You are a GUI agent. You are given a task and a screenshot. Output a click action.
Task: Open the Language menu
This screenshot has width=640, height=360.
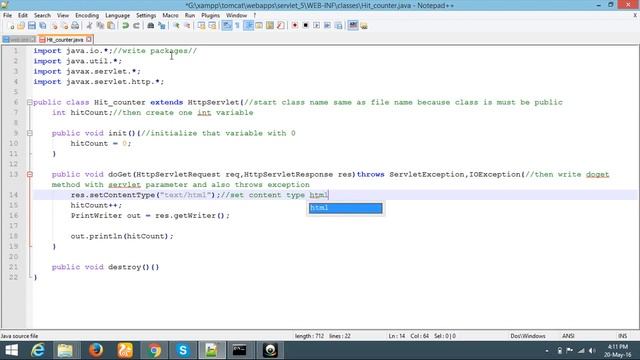[118, 16]
